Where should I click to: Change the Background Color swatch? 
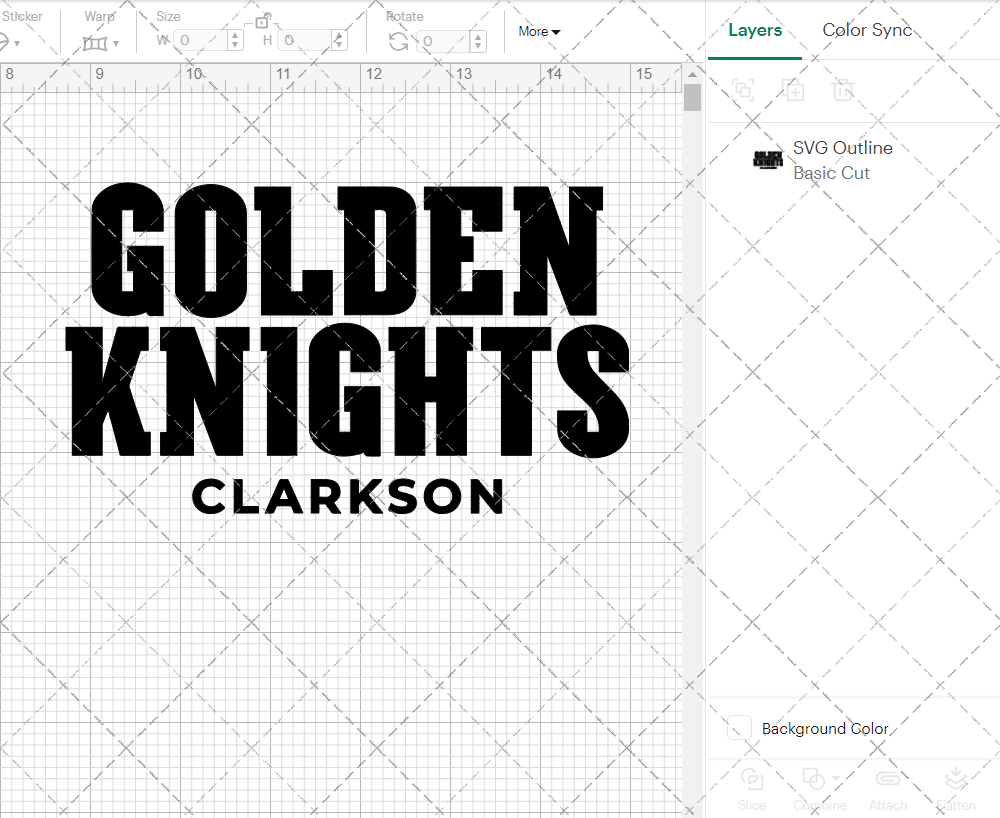point(740,728)
